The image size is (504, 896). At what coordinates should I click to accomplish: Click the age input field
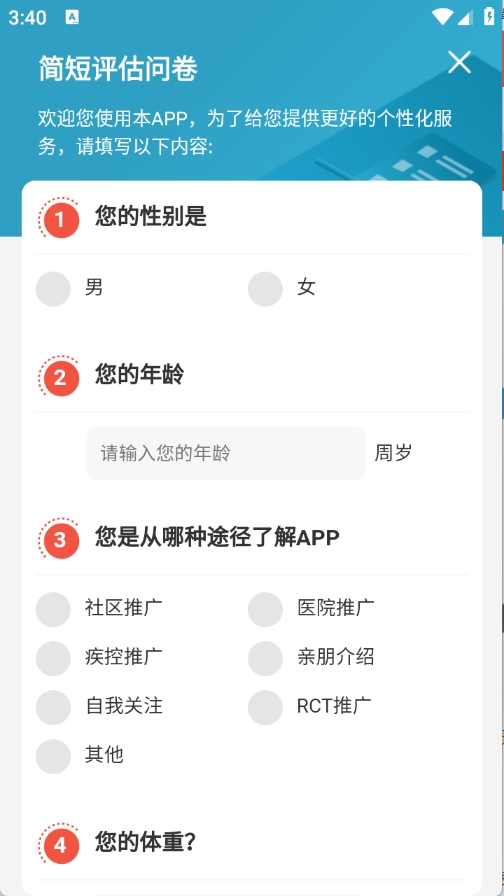pyautogui.click(x=226, y=454)
